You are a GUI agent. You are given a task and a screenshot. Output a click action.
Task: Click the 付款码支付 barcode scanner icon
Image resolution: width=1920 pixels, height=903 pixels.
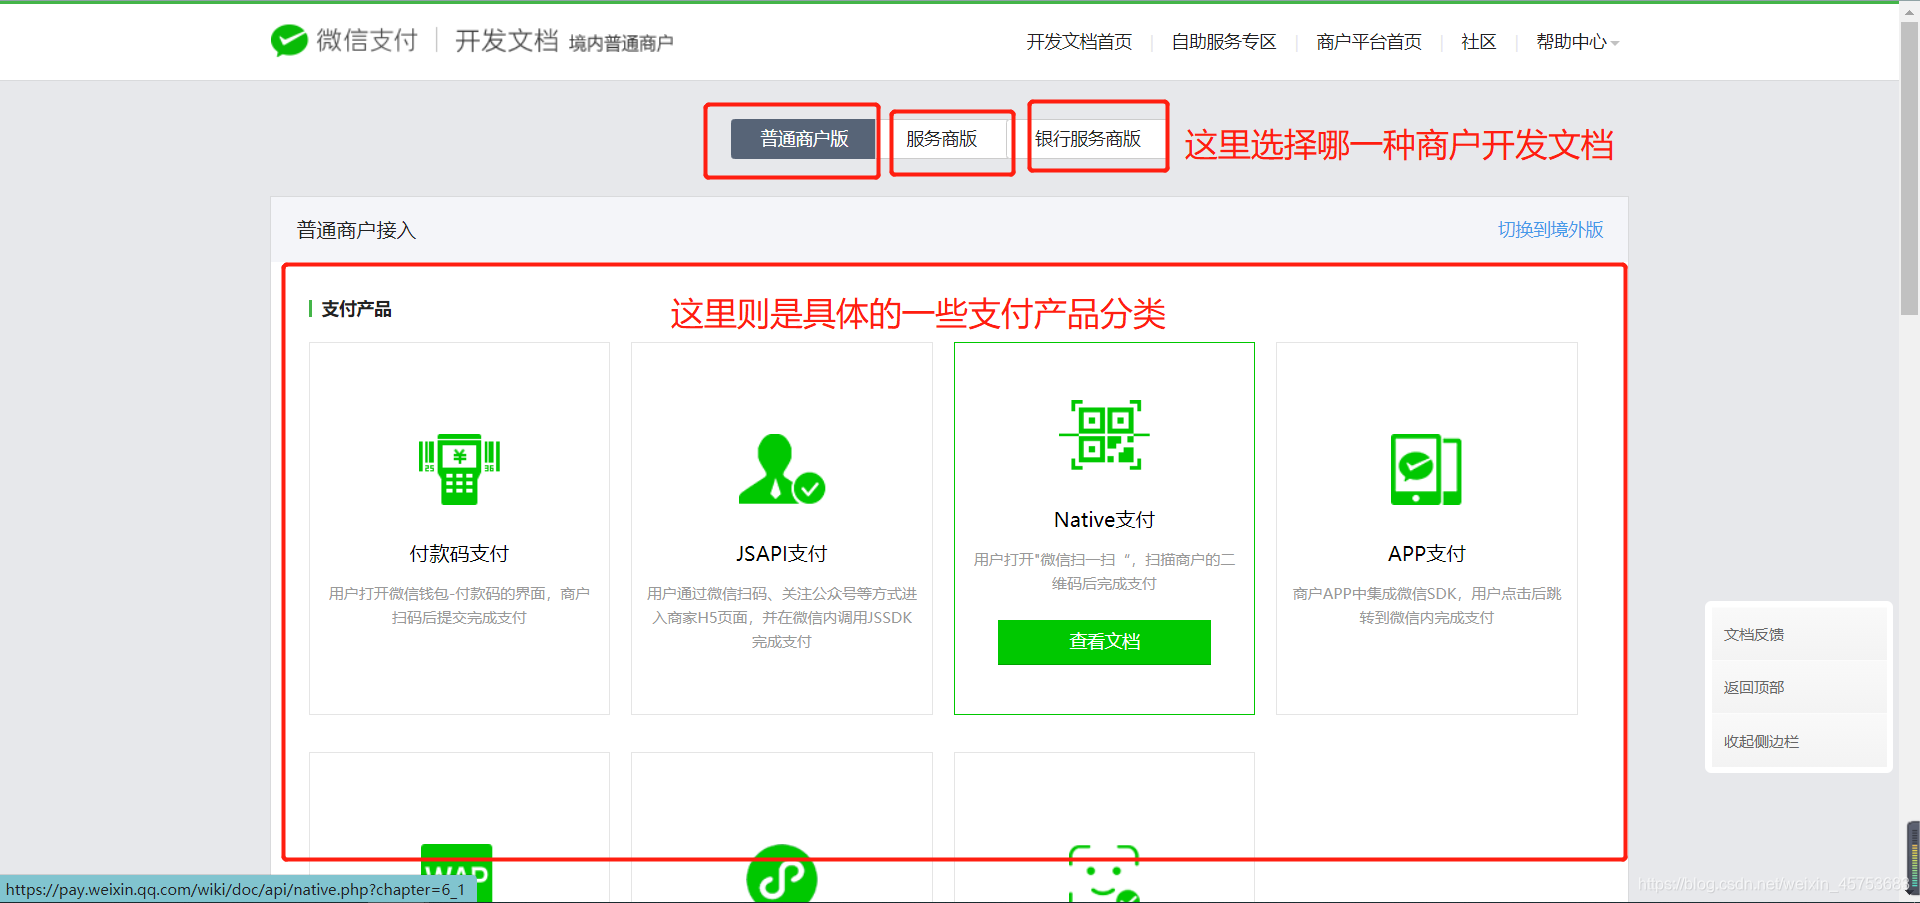459,469
